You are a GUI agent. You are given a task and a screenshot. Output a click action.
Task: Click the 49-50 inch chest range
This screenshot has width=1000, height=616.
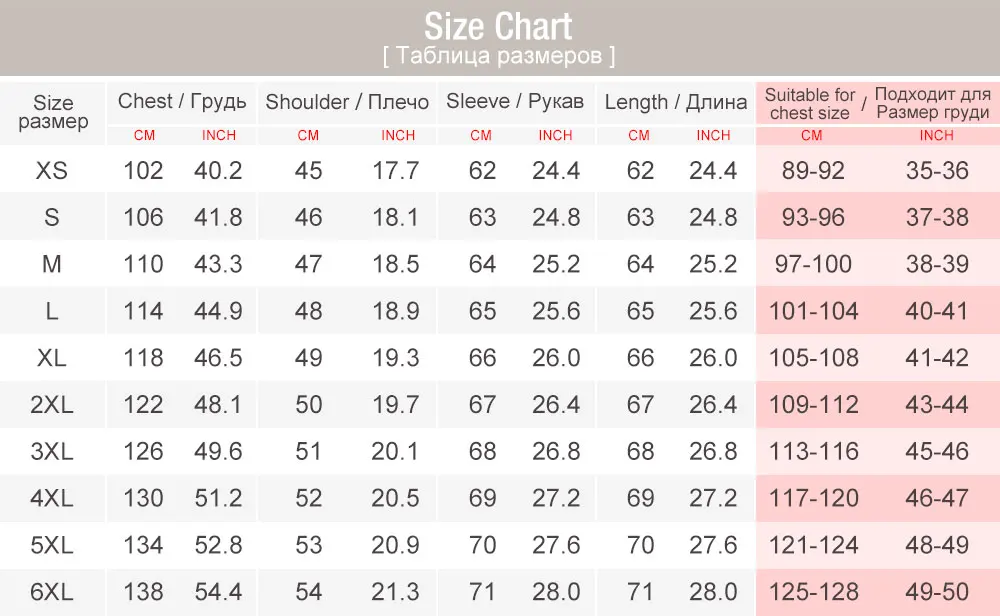(937, 592)
